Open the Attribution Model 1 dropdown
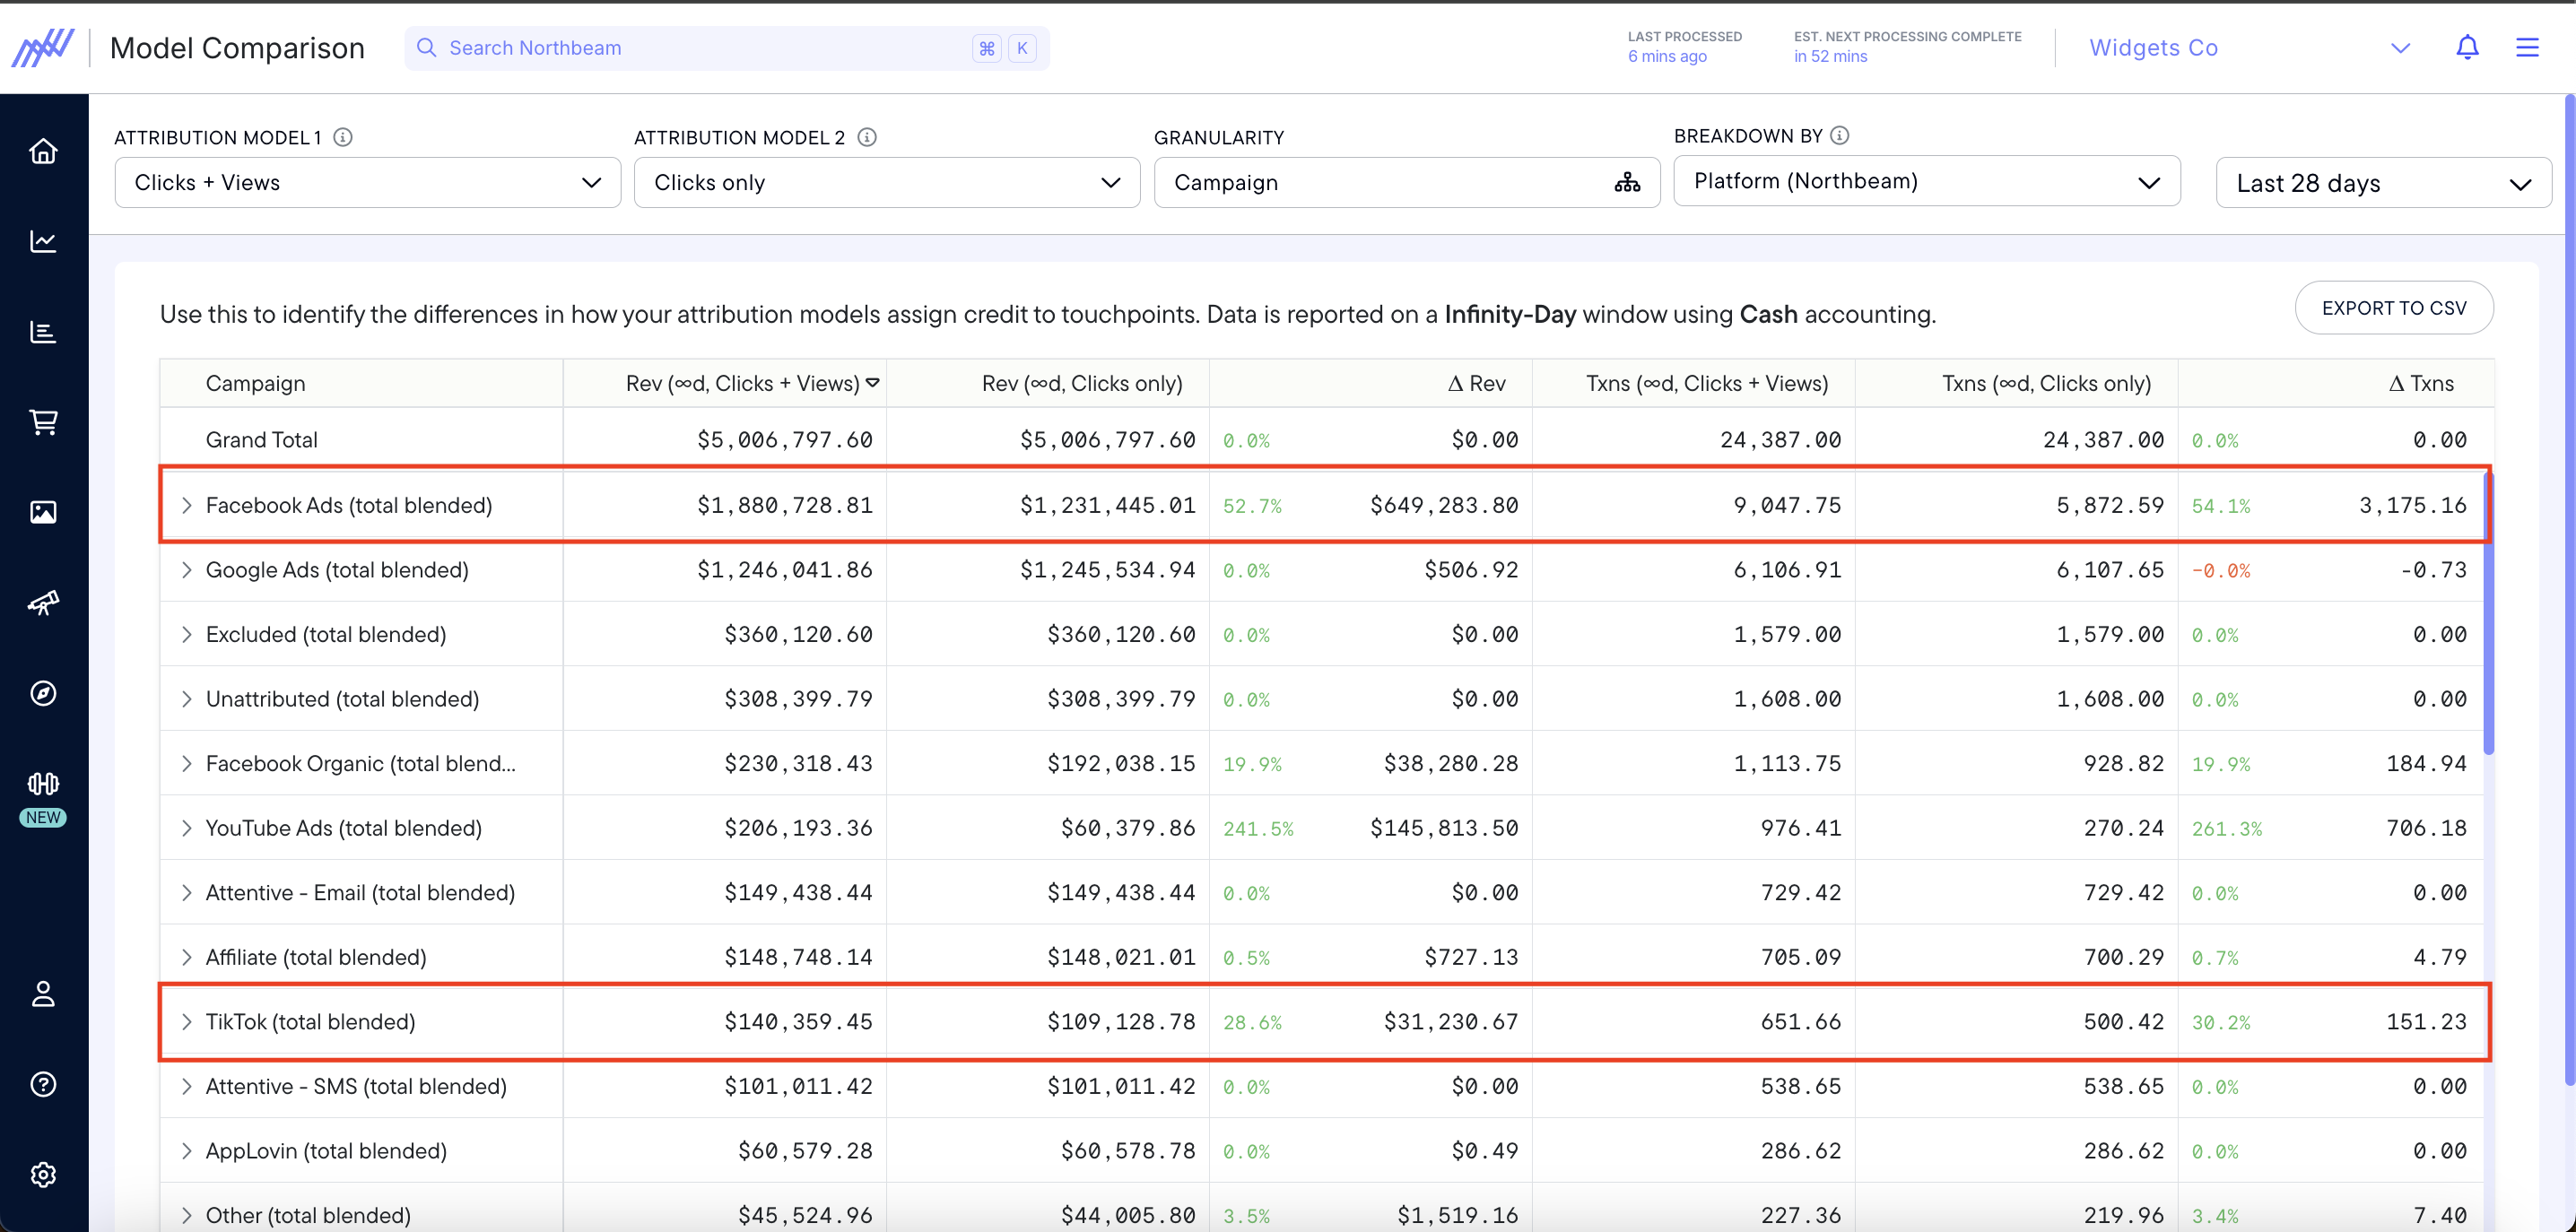 pyautogui.click(x=367, y=182)
